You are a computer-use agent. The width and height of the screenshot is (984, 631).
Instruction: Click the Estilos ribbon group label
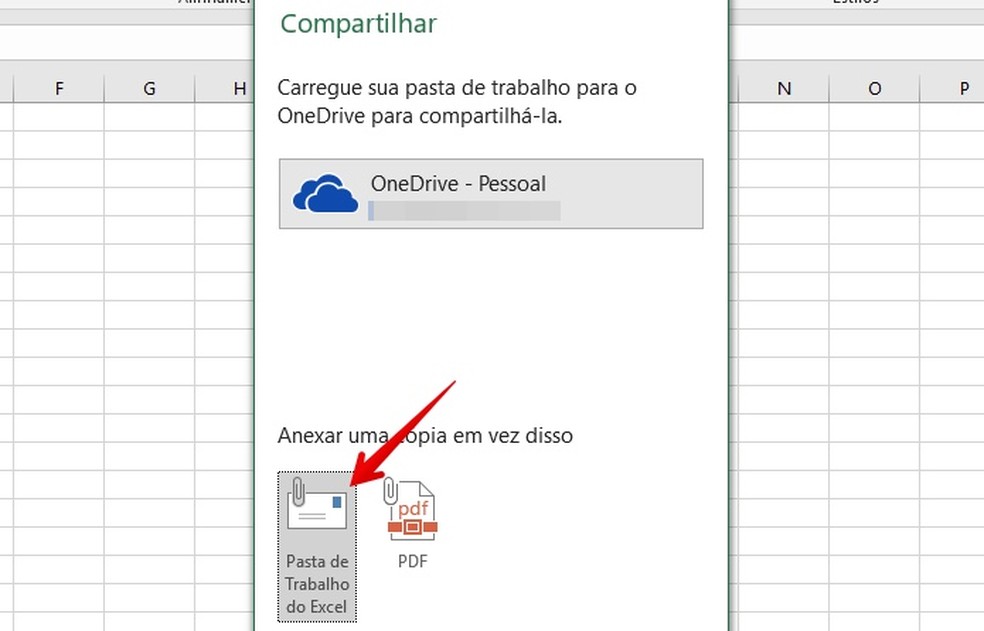pyautogui.click(x=855, y=3)
